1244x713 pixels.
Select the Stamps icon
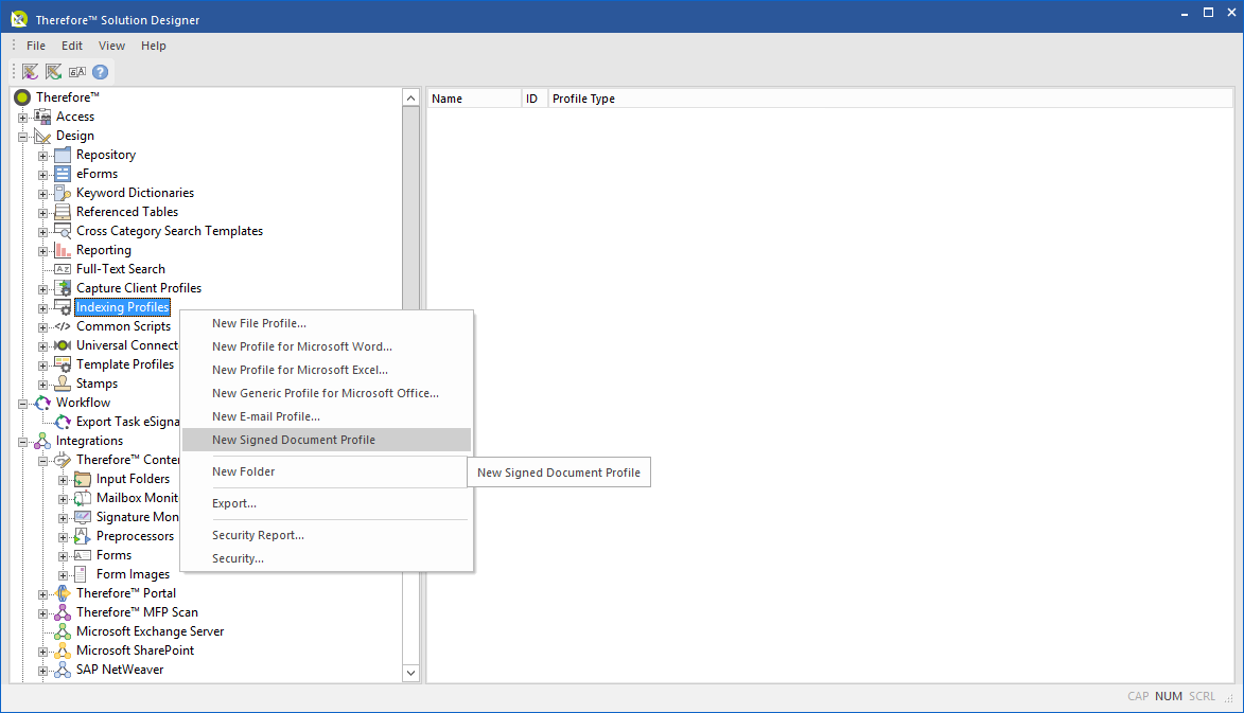point(64,383)
